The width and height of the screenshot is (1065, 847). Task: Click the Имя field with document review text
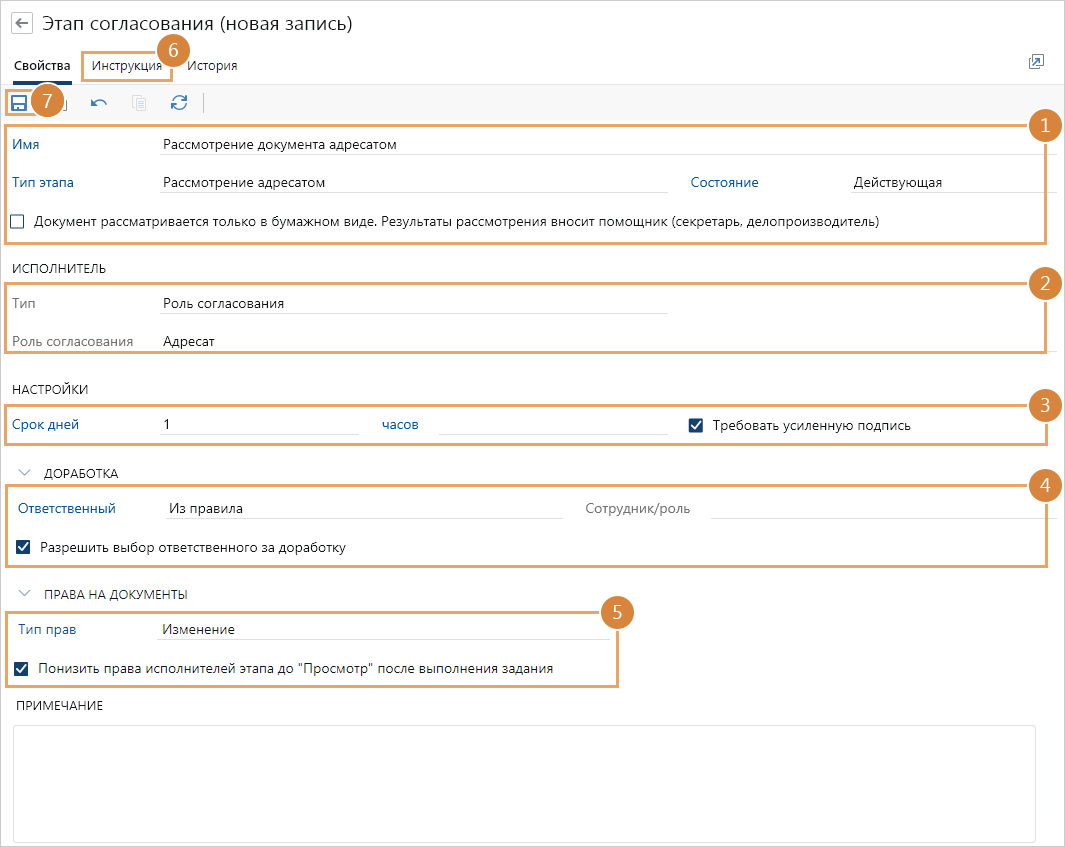click(600, 144)
